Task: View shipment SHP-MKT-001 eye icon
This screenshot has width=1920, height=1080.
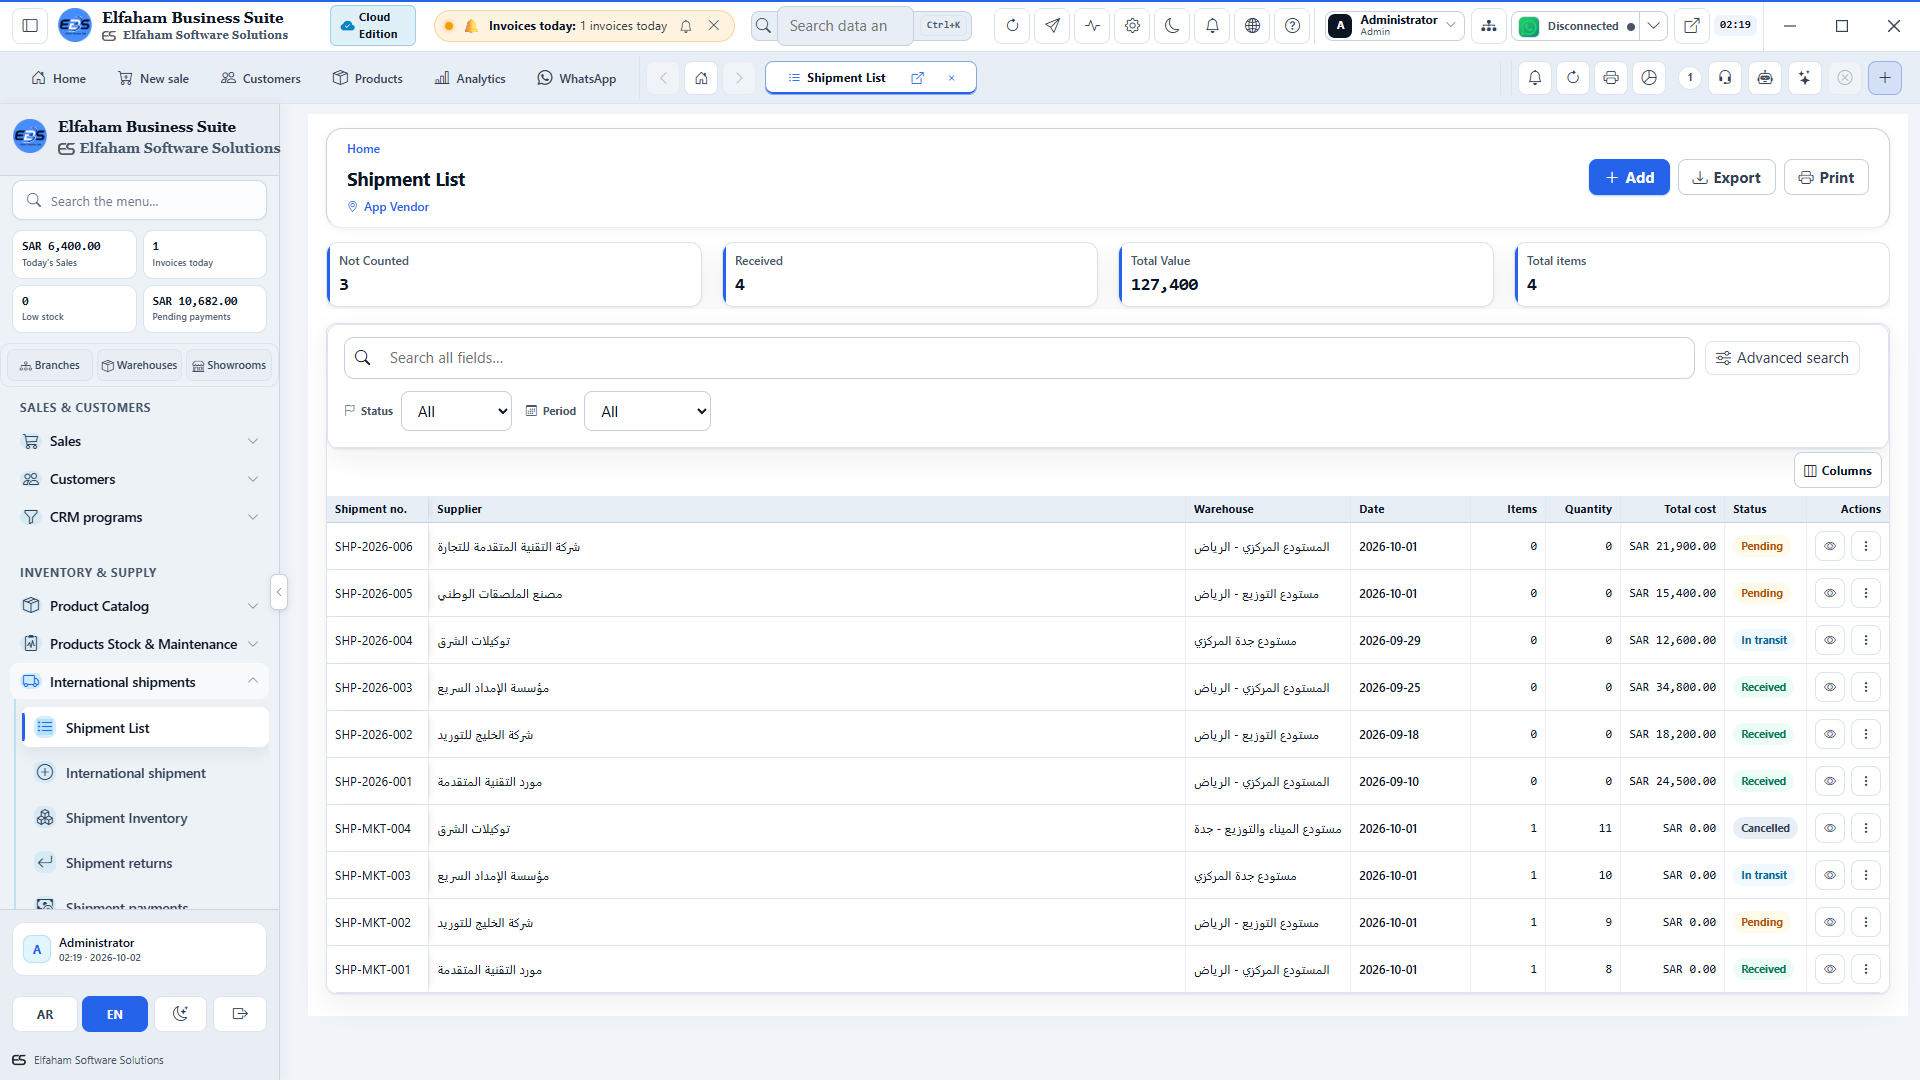Action: (1830, 970)
